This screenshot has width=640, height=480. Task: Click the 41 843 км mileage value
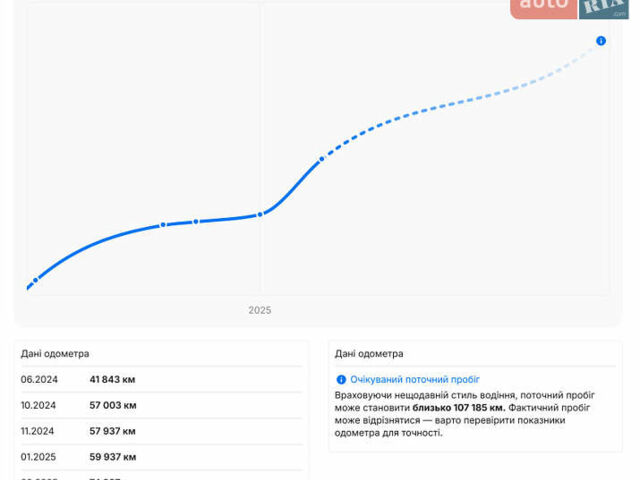pos(113,380)
